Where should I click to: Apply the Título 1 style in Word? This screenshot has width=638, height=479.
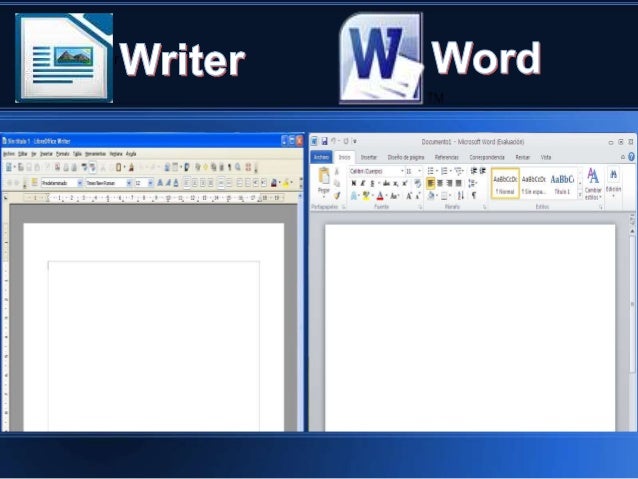tap(562, 184)
